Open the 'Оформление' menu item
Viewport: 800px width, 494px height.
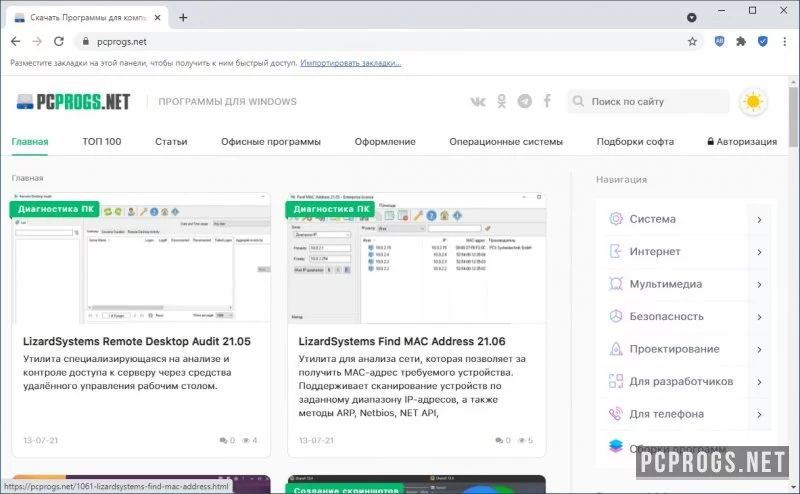pyautogui.click(x=385, y=141)
